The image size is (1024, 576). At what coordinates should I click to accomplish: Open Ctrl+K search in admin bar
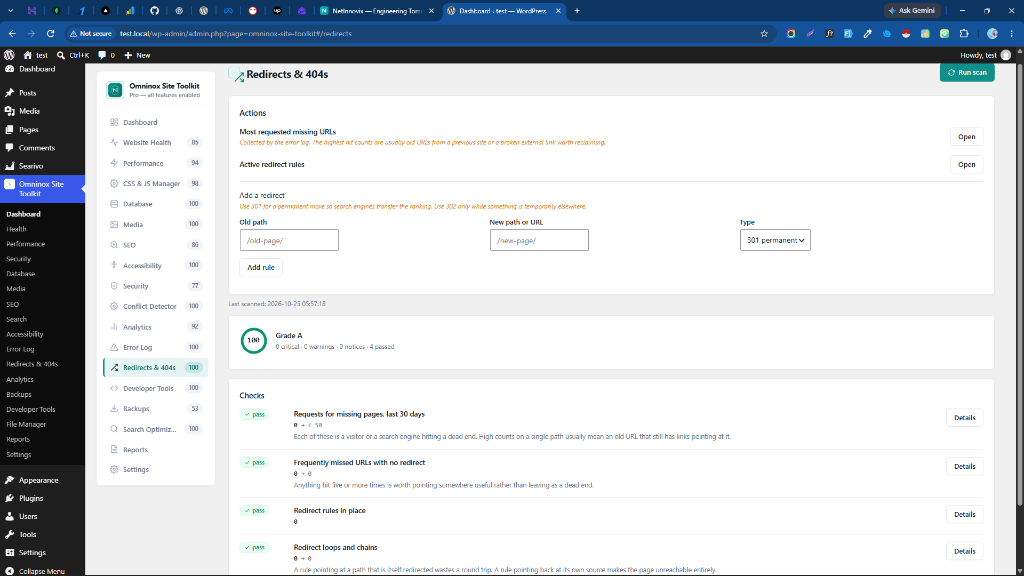[x=72, y=55]
